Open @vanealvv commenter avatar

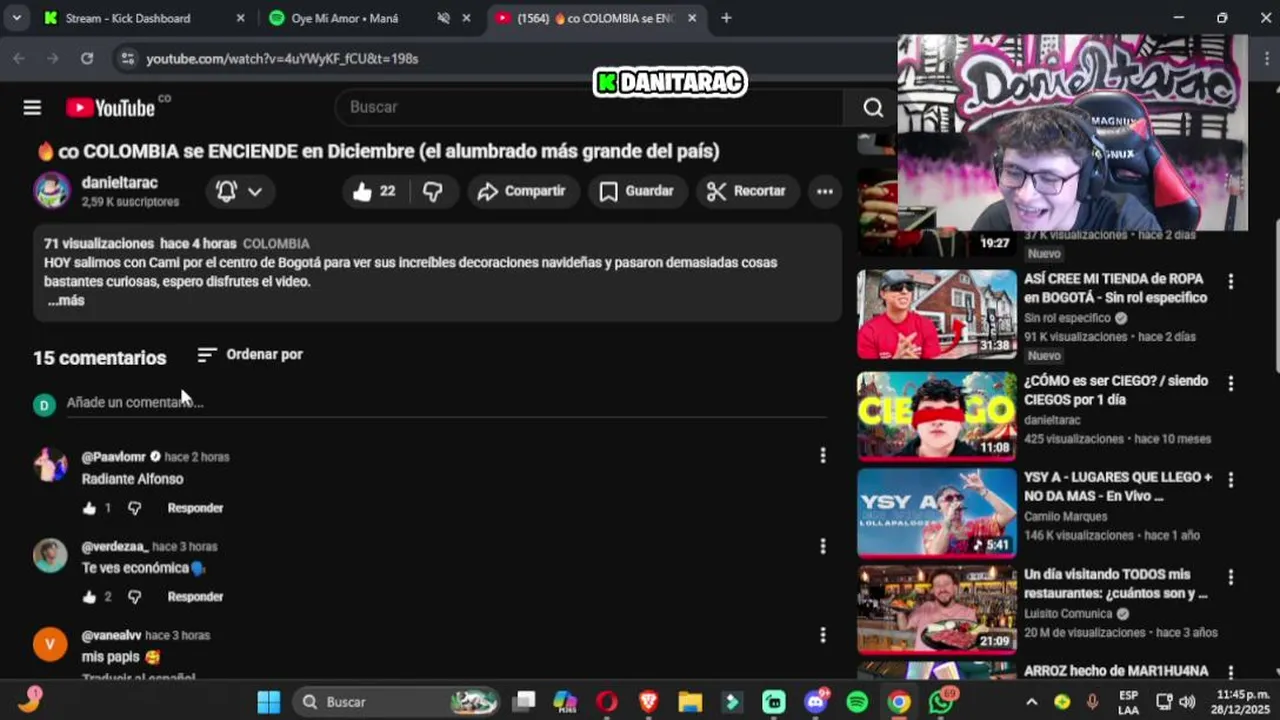(x=50, y=644)
